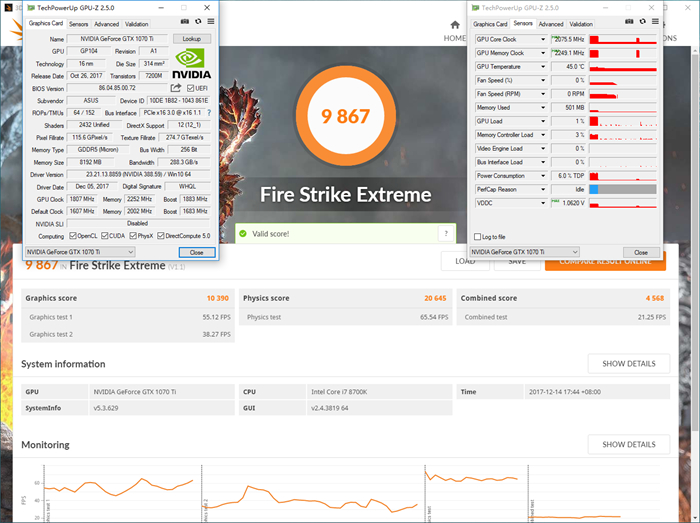This screenshot has height=523, width=700.
Task: Open the Validation tab in Sensors window
Action: pos(581,24)
